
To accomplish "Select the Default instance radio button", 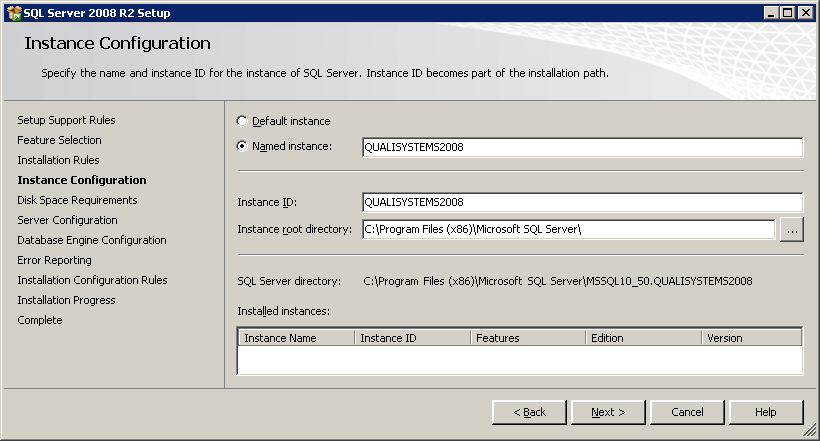I will coord(242,121).
